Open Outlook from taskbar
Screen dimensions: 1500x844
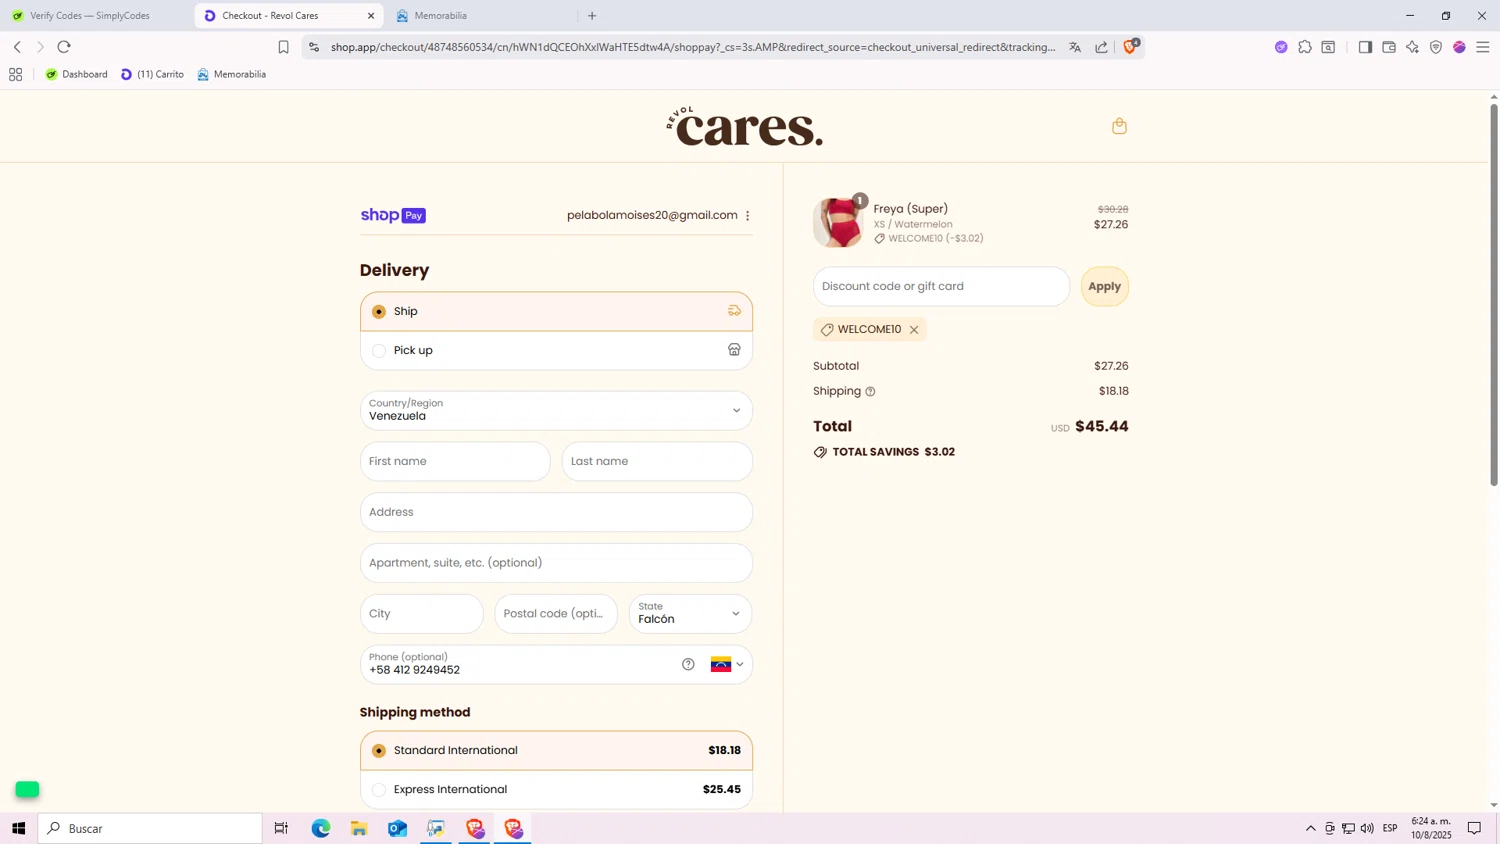tap(398, 828)
